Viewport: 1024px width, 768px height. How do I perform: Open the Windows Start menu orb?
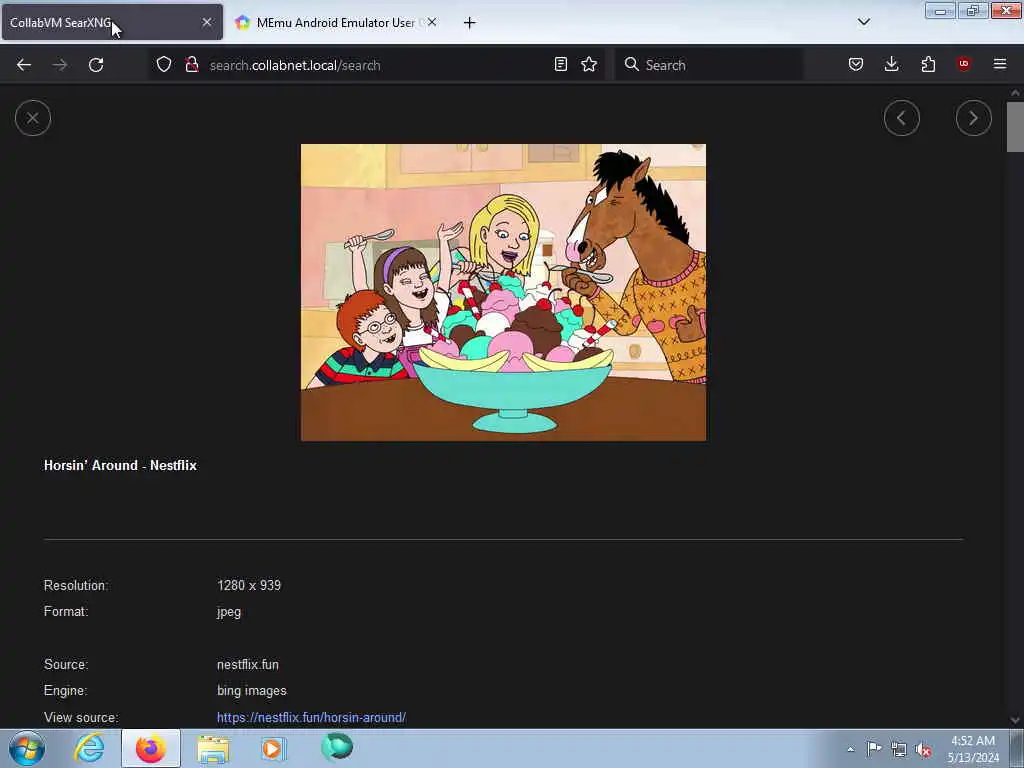[x=26, y=748]
